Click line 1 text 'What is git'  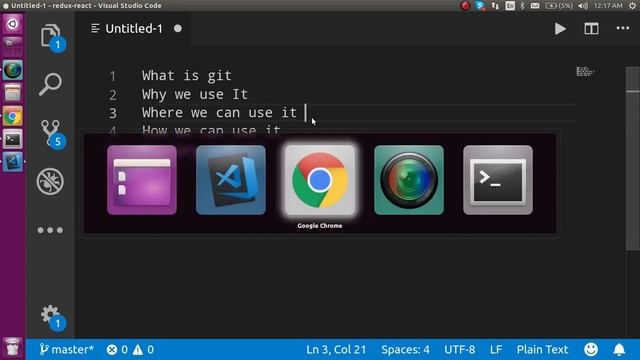[x=187, y=76]
